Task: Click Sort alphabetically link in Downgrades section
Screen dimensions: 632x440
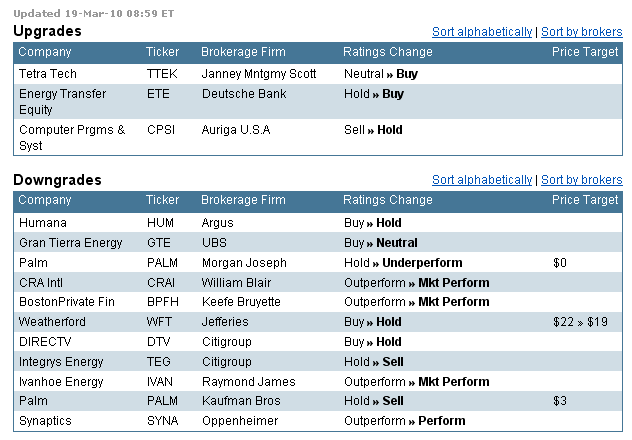Action: (482, 180)
